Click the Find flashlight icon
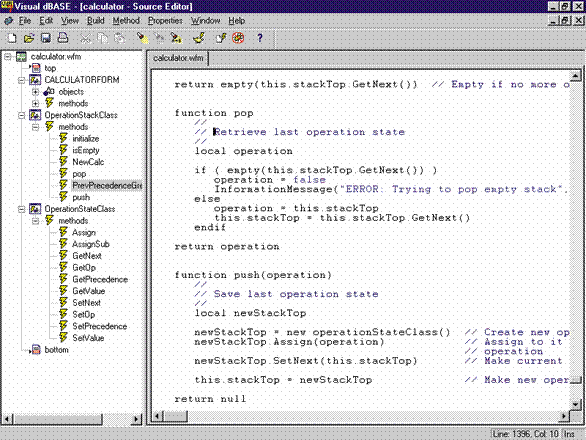Image resolution: width=586 pixels, height=440 pixels. (x=142, y=38)
